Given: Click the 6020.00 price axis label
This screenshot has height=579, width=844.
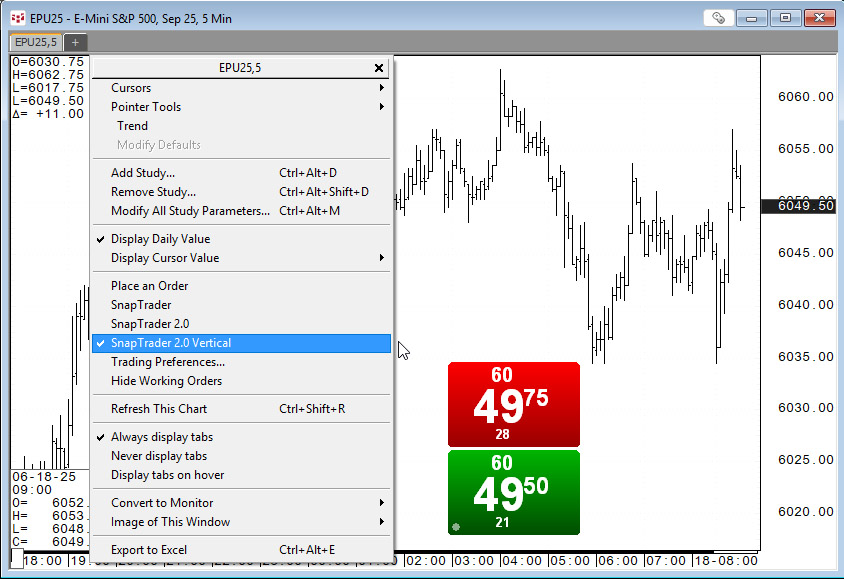Looking at the screenshot, I should pyautogui.click(x=806, y=512).
